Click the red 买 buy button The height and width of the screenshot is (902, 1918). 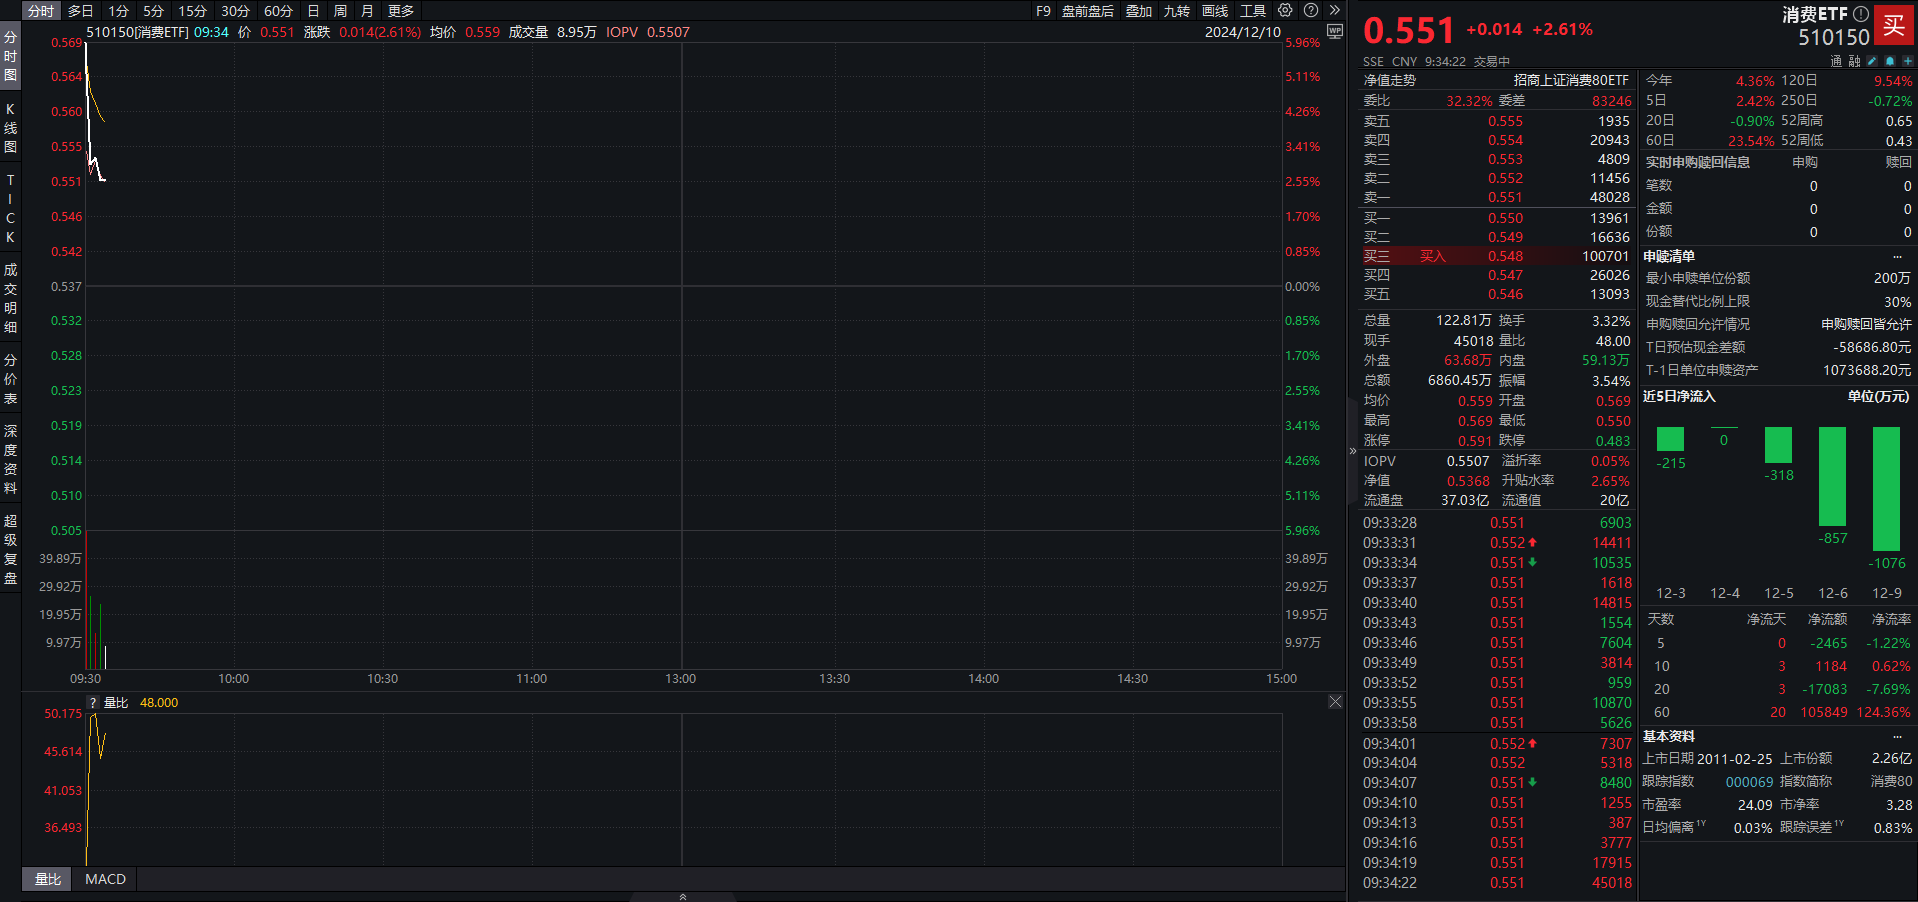coord(1894,26)
